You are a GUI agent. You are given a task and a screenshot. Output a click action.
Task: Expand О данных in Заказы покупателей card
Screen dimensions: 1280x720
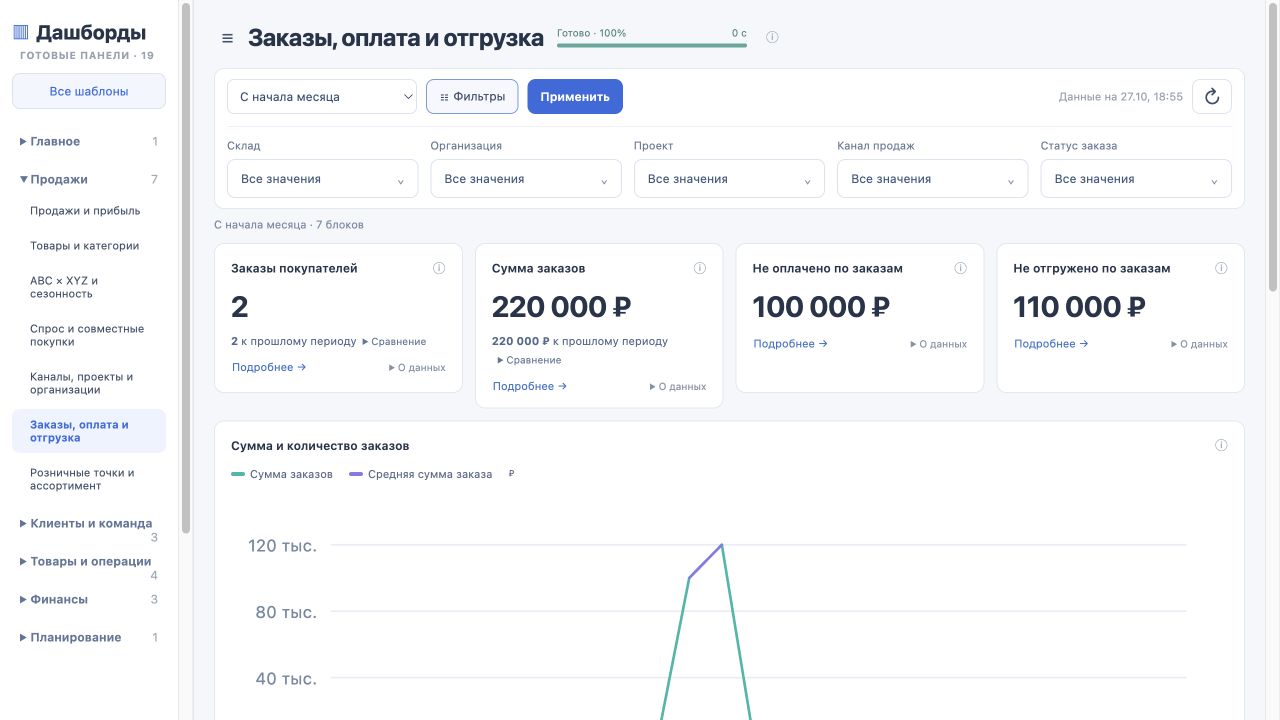[417, 368]
